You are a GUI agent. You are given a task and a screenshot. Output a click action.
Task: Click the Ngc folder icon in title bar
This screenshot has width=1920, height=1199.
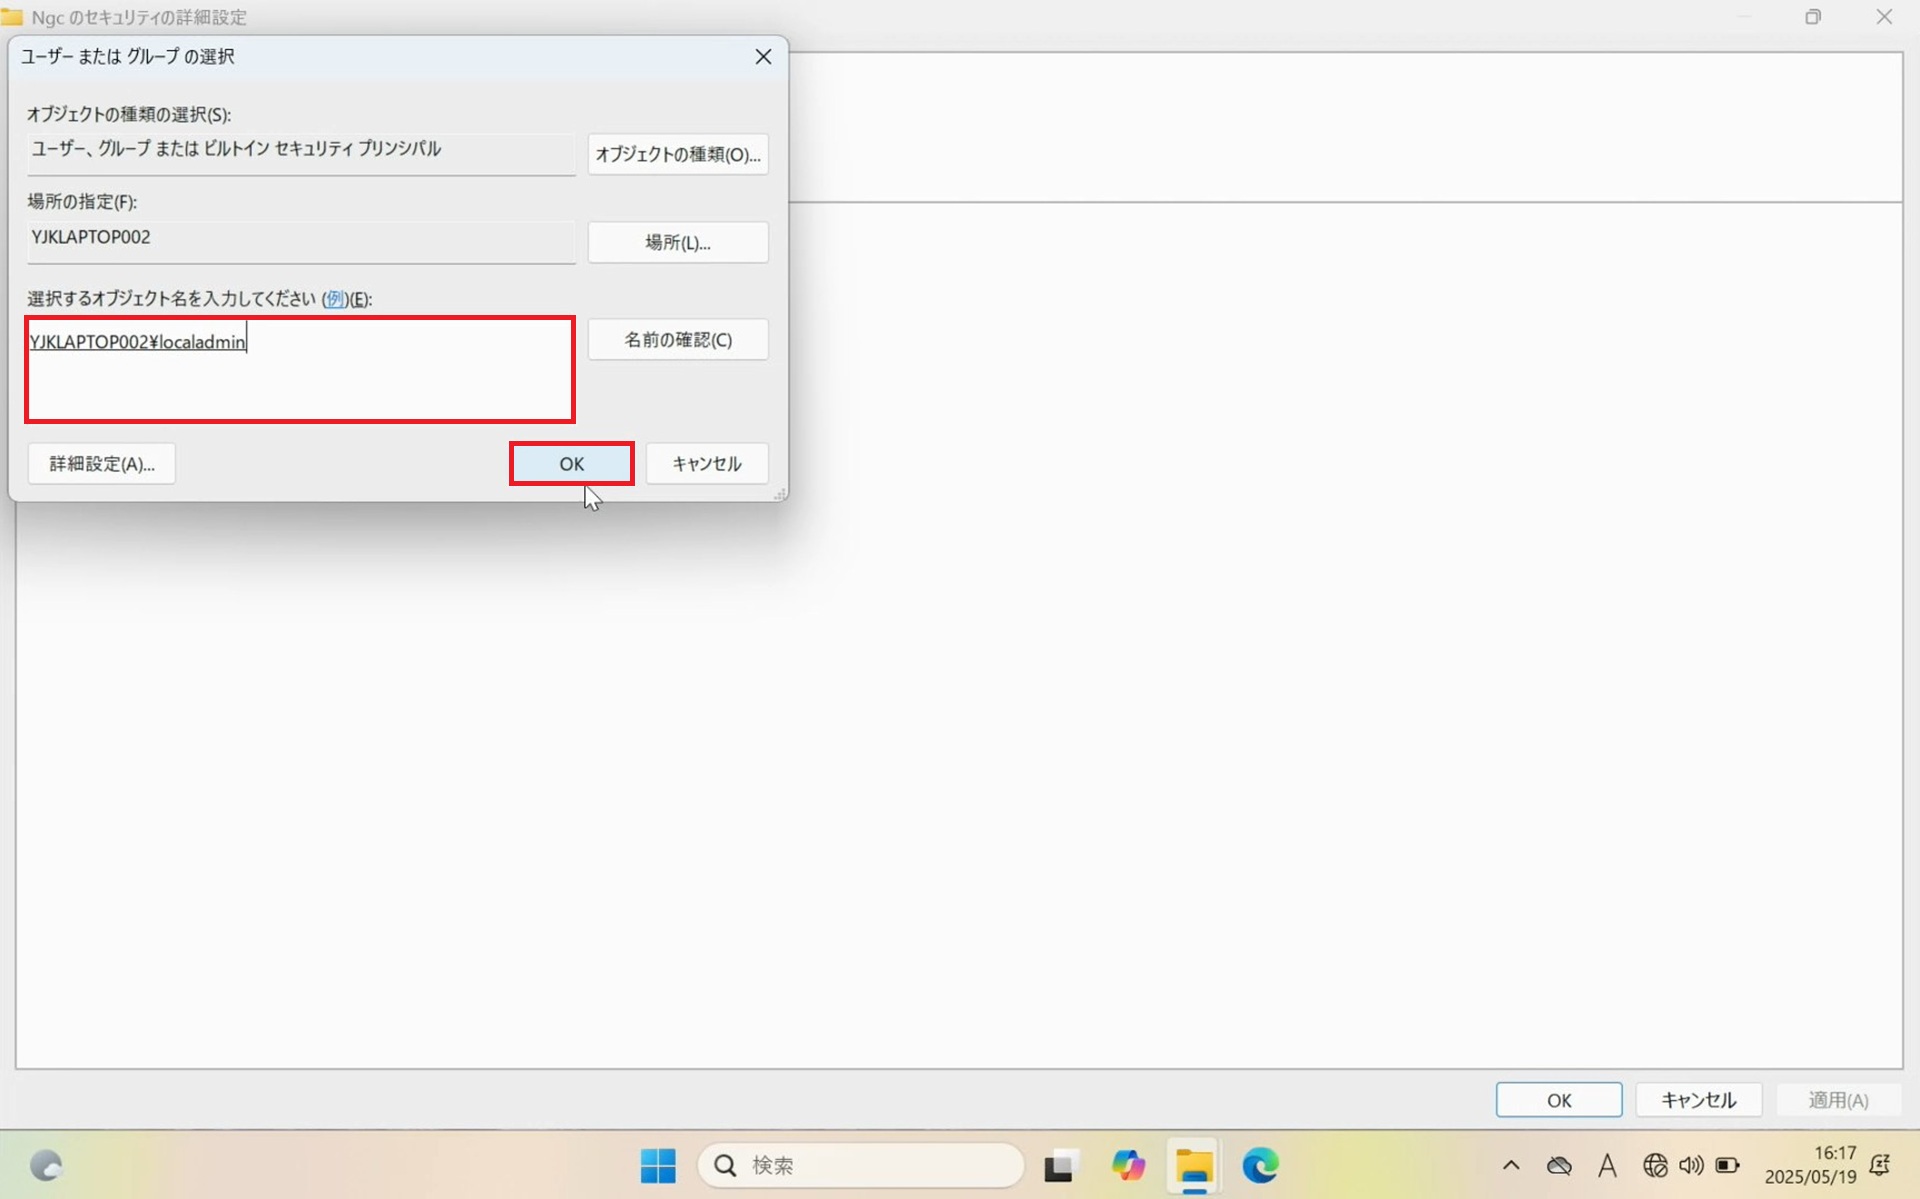[12, 17]
